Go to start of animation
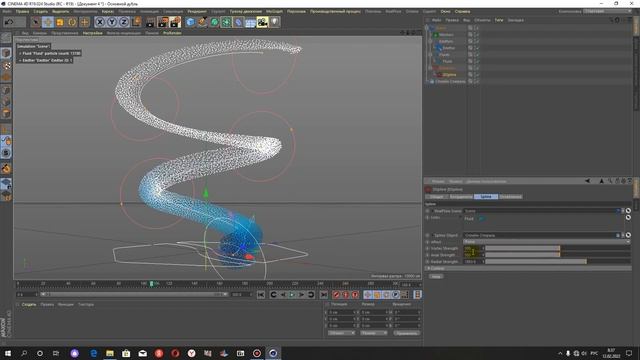This screenshot has width=640, height=360. click(261, 294)
